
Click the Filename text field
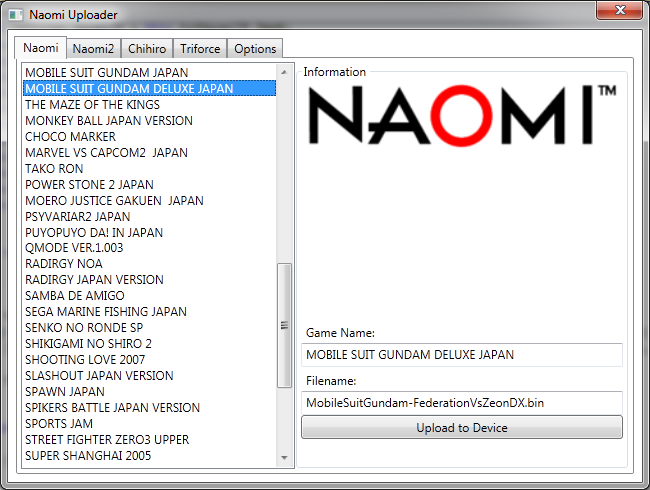[462, 403]
